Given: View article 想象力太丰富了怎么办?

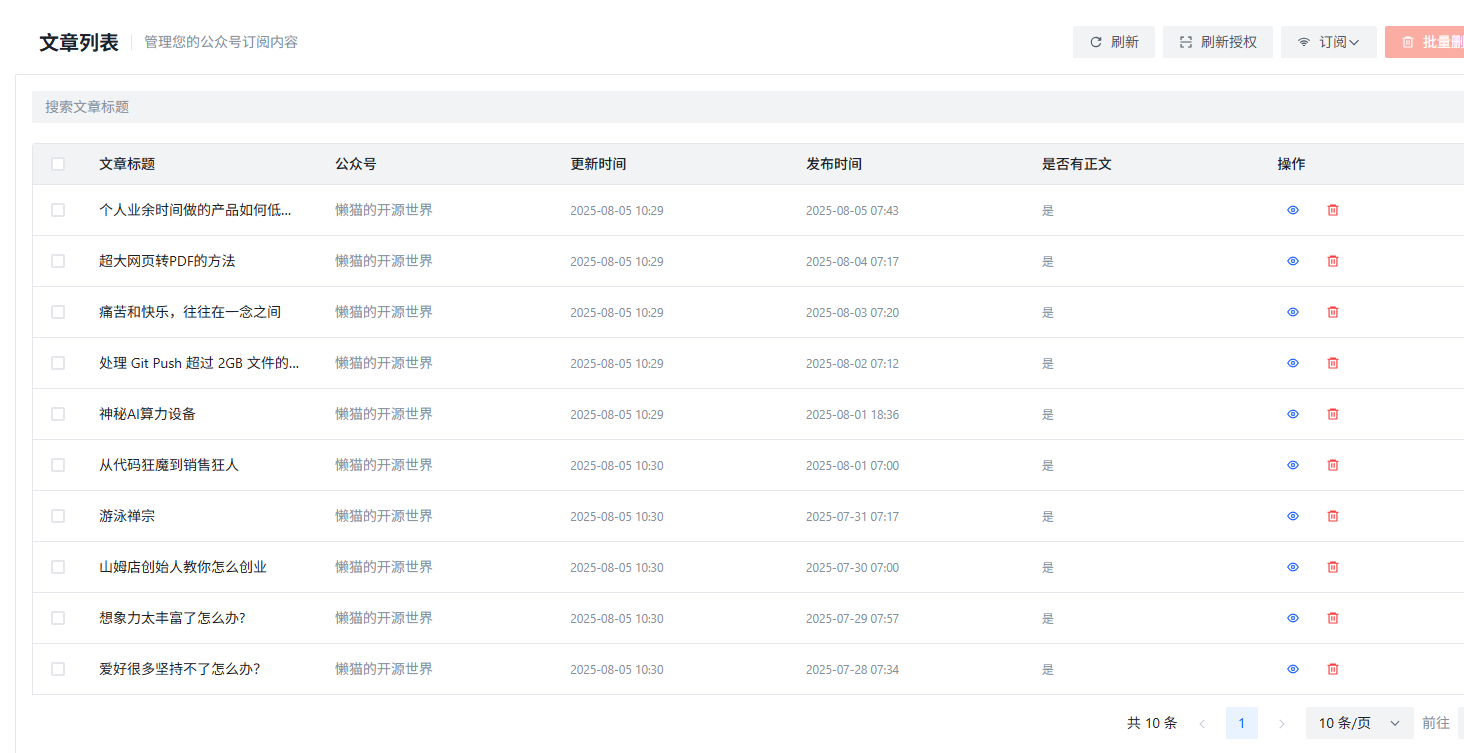Looking at the screenshot, I should click(x=1293, y=618).
